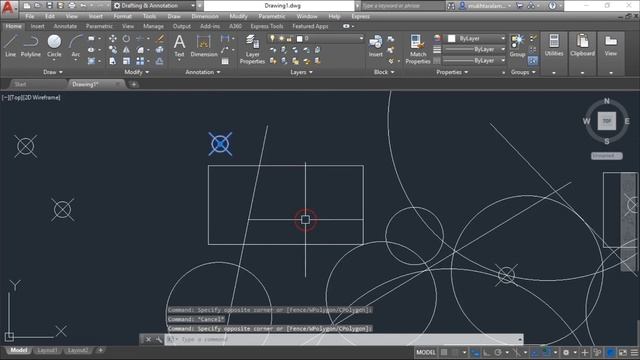This screenshot has width=640, height=360.
Task: Click the Insert block icon
Action: pos(376,45)
